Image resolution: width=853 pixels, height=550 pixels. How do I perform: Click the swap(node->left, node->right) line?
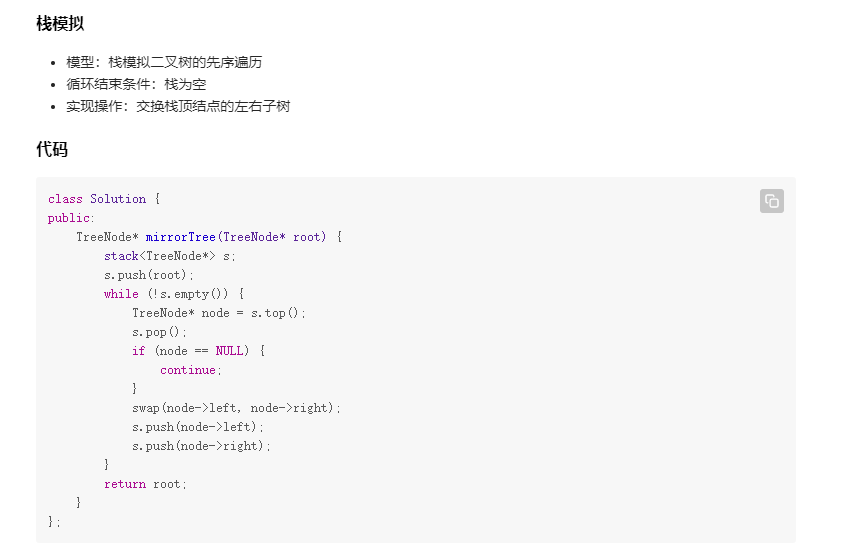pos(236,408)
